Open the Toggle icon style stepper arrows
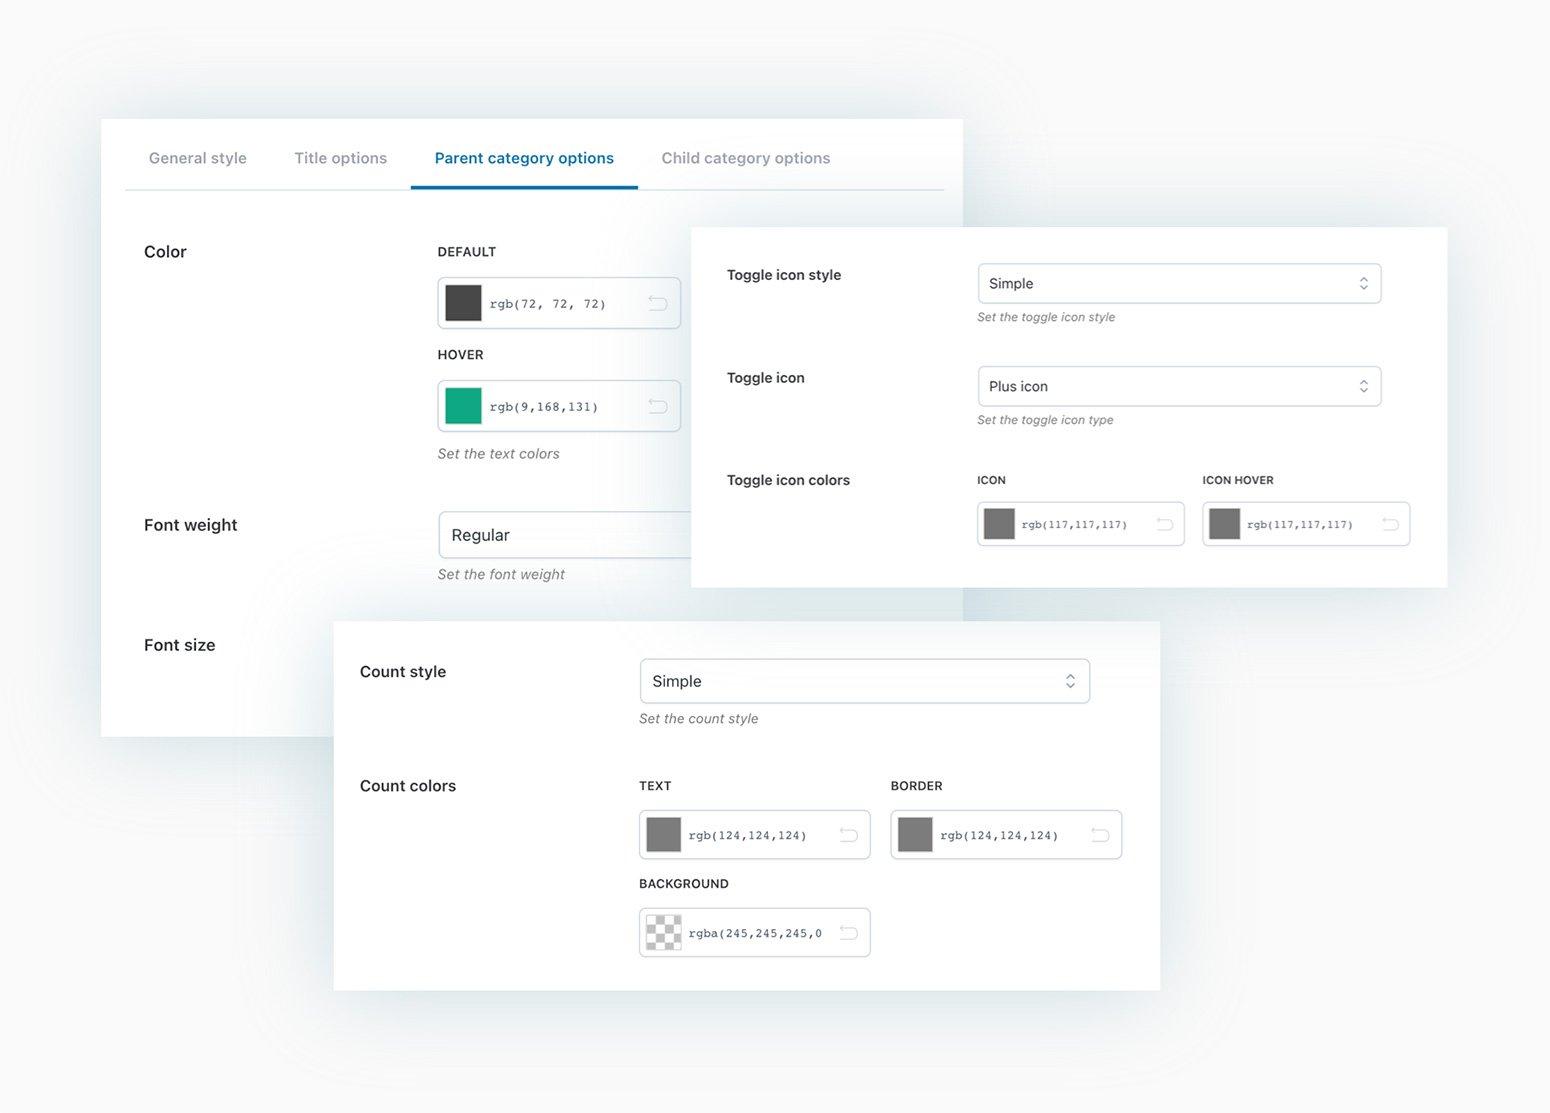The height and width of the screenshot is (1113, 1550). [x=1363, y=283]
